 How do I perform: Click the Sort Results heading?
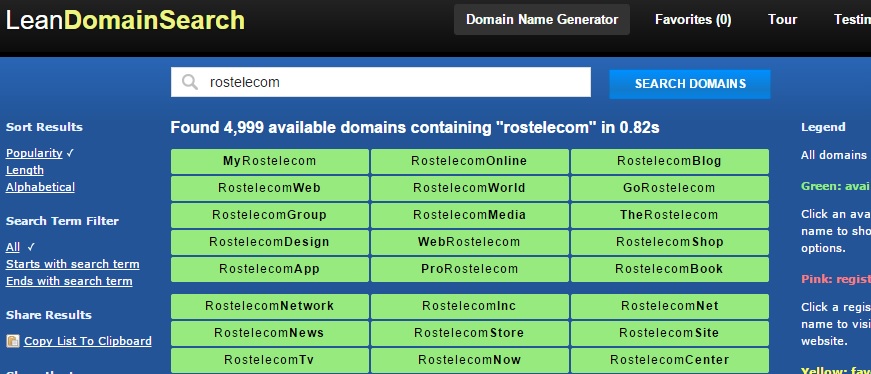44,127
